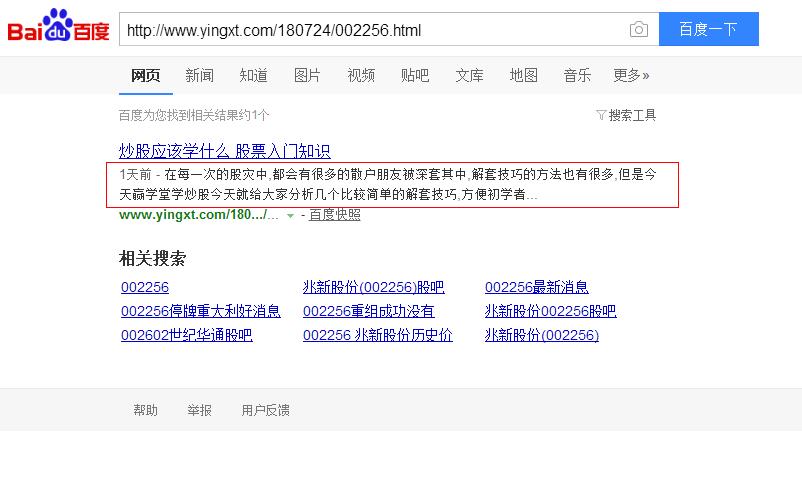The width and height of the screenshot is (802, 482).
Task: Open result 炒股应该学什么_股票入门知识
Action: tap(225, 151)
